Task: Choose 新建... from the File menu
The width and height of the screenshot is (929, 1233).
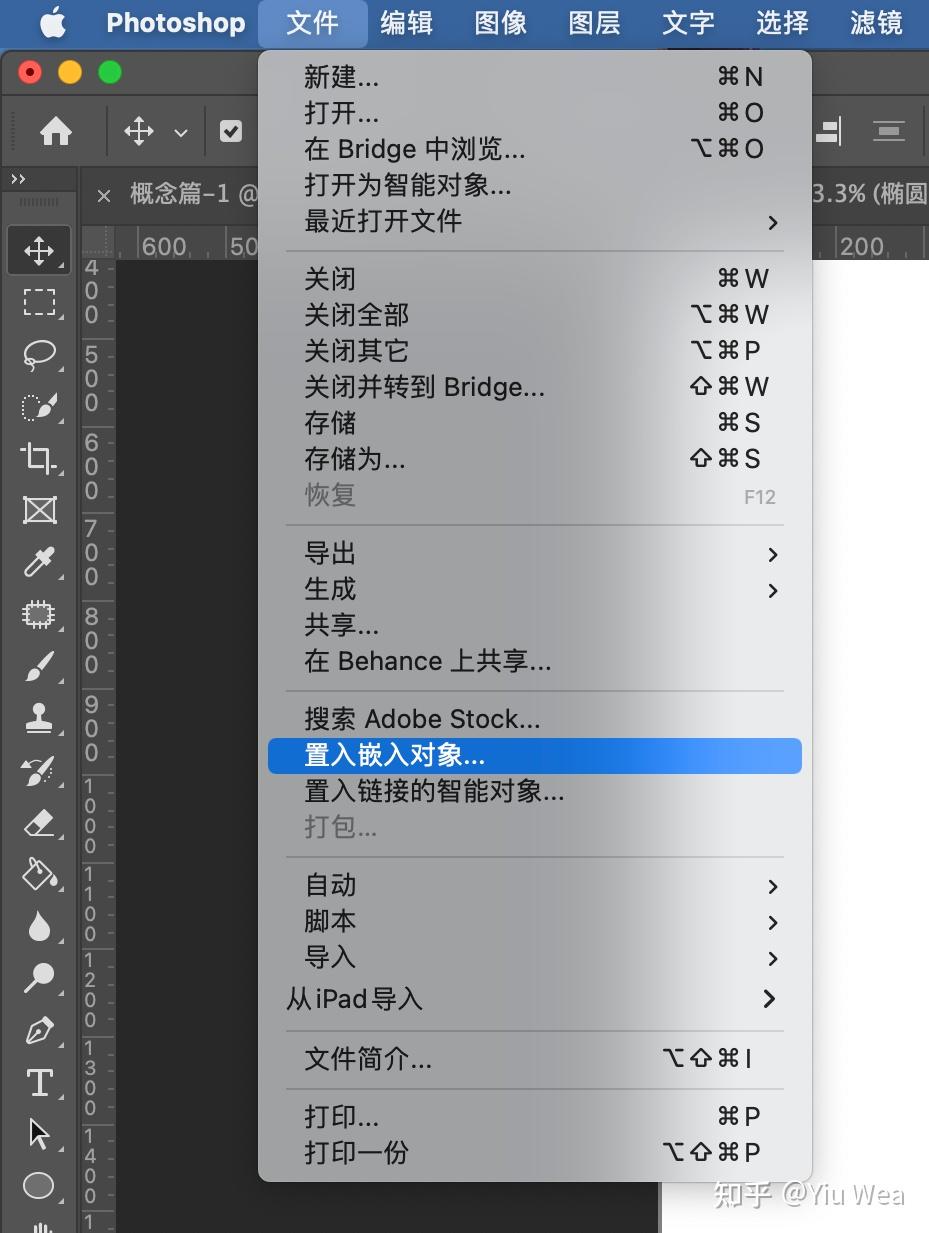Action: click(x=535, y=77)
